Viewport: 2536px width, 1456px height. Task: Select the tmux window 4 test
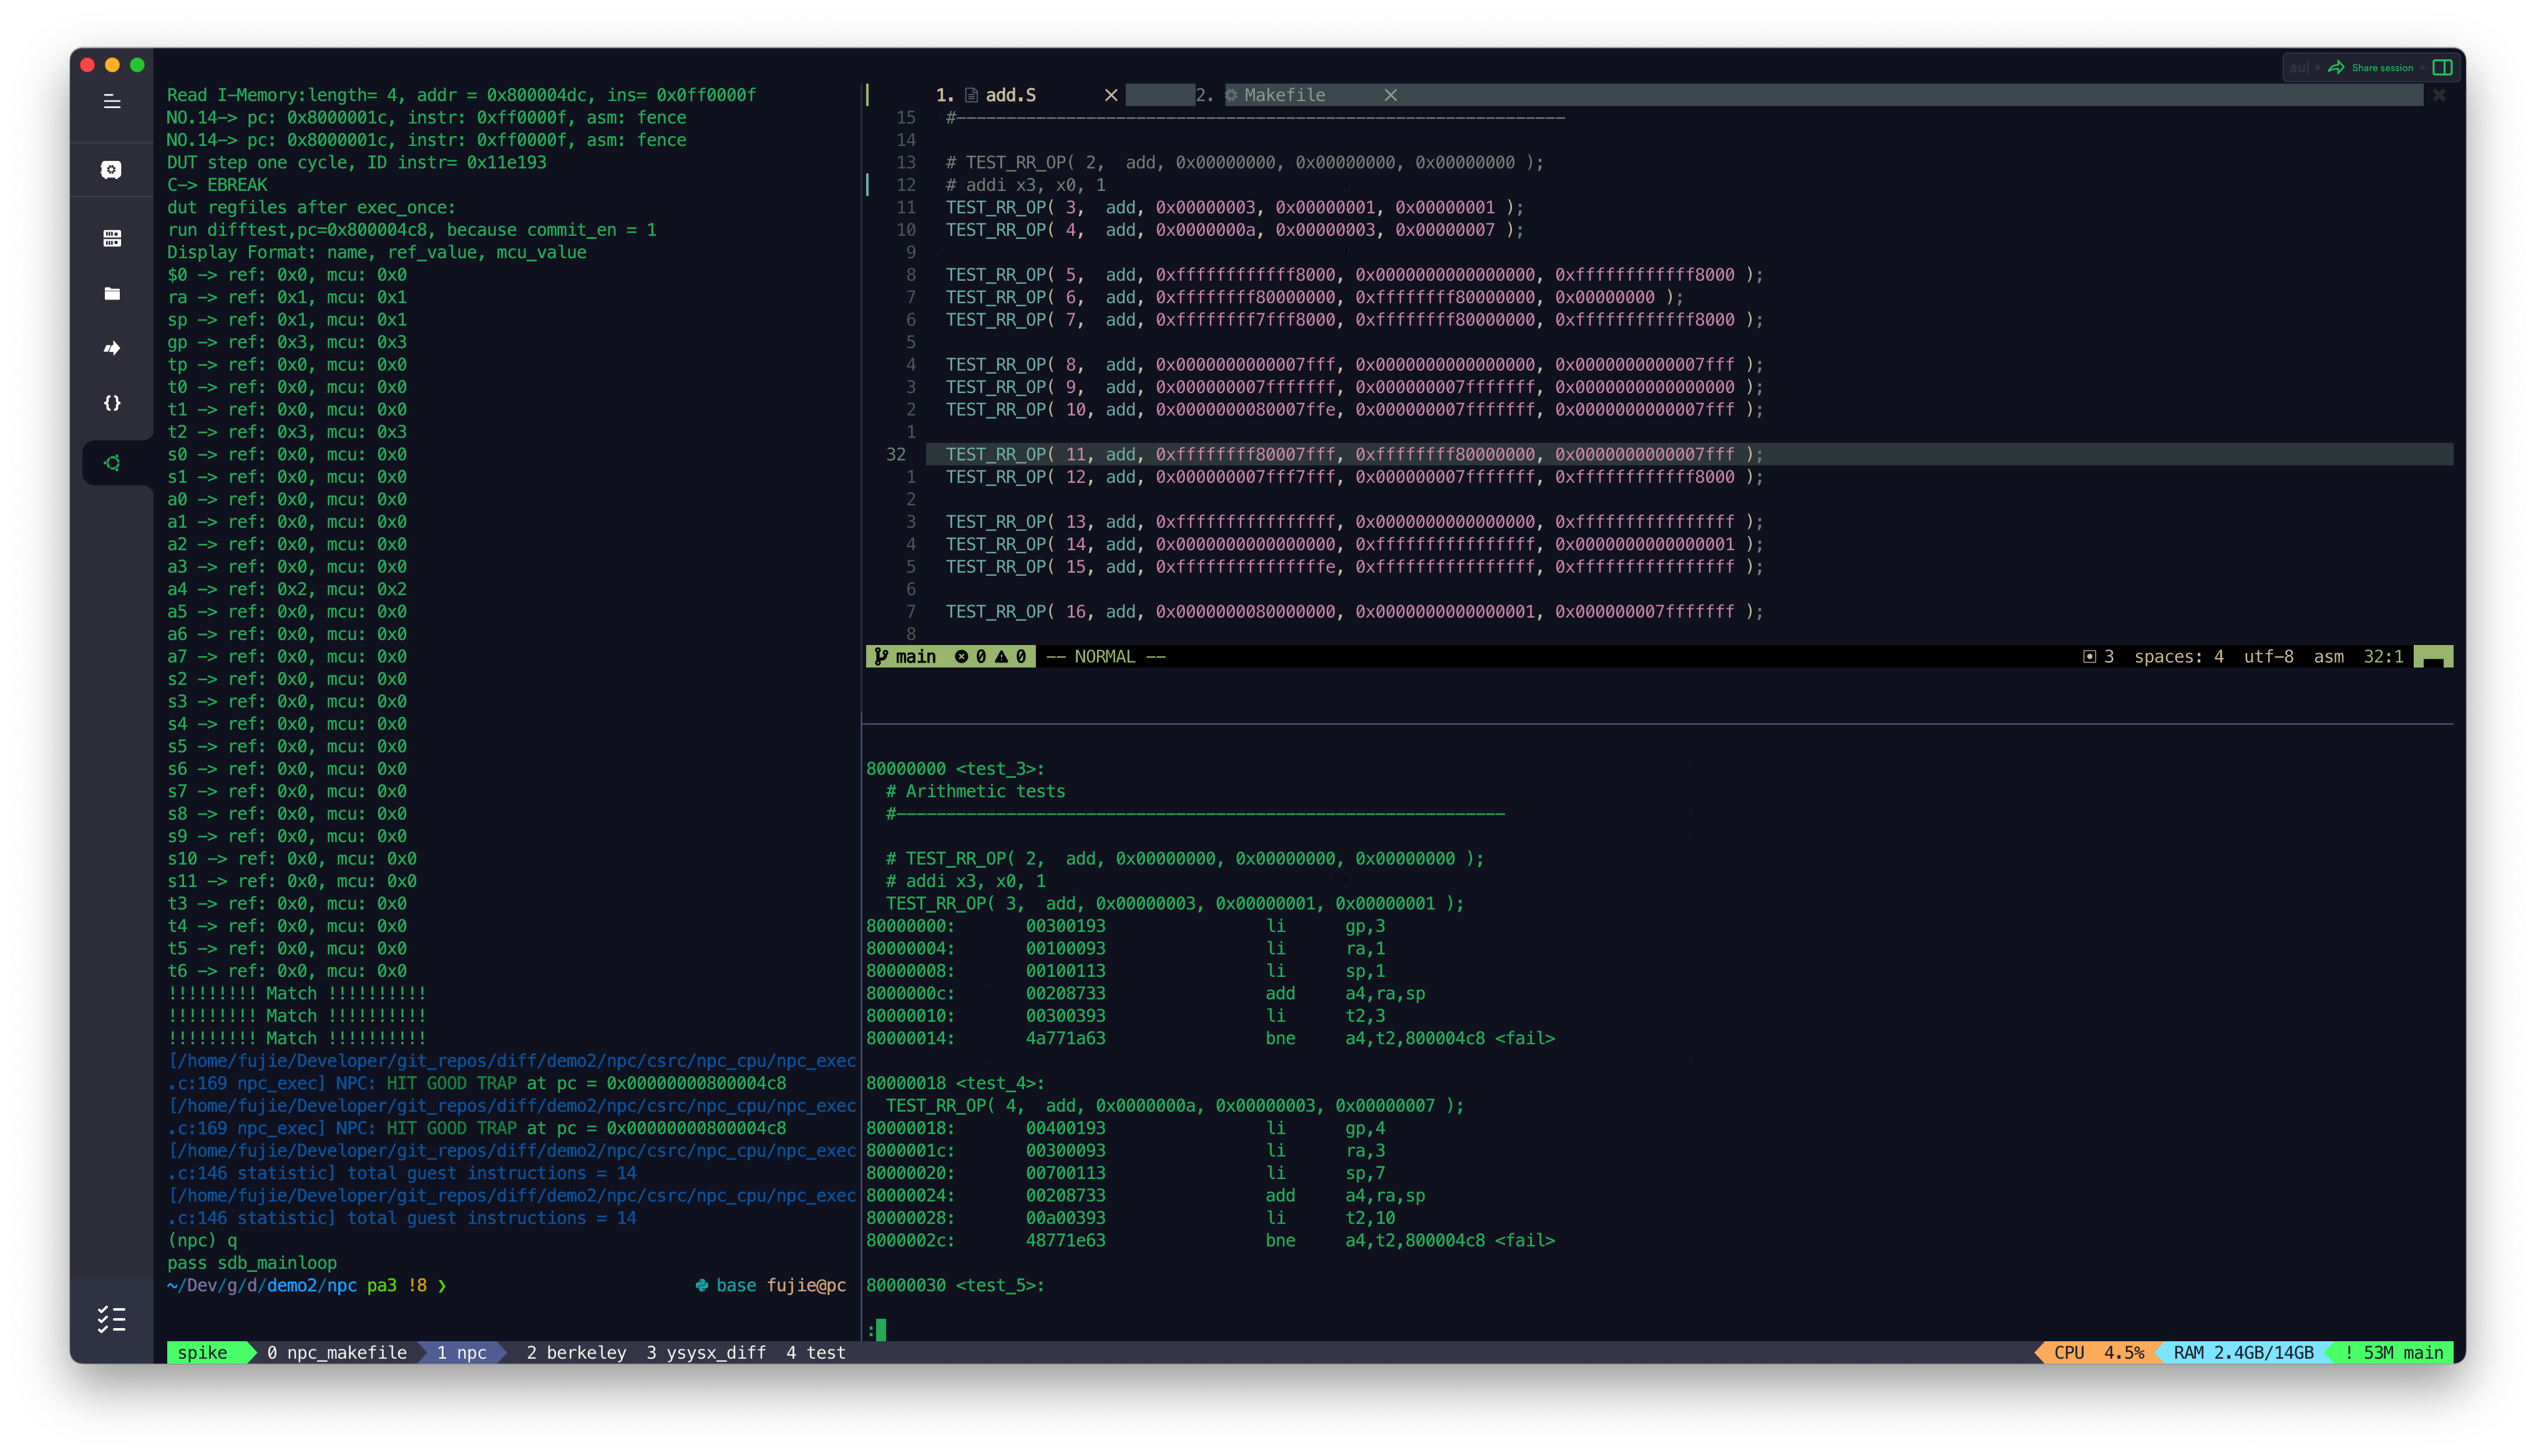pyautogui.click(x=815, y=1352)
